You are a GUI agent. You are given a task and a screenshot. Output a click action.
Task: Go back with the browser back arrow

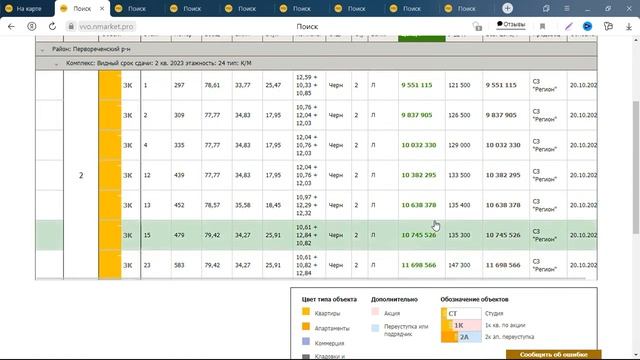pos(11,27)
